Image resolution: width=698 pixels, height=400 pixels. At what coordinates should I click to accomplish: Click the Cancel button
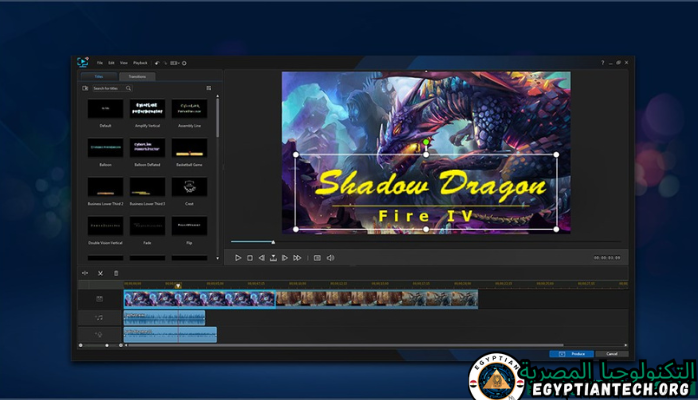(612, 354)
